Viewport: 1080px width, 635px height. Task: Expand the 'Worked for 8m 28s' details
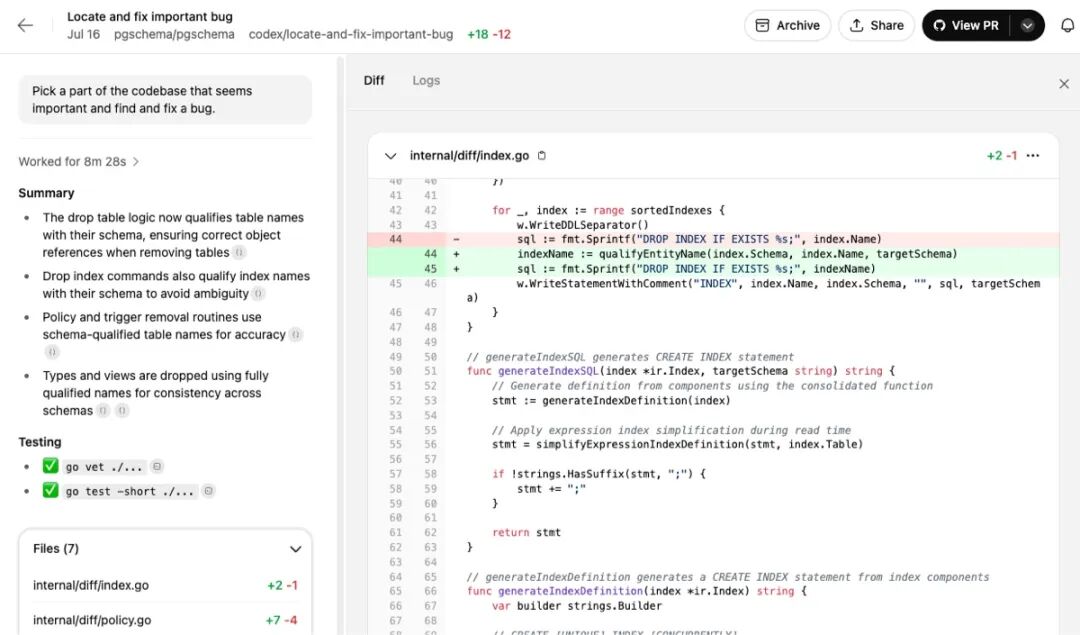pos(79,162)
